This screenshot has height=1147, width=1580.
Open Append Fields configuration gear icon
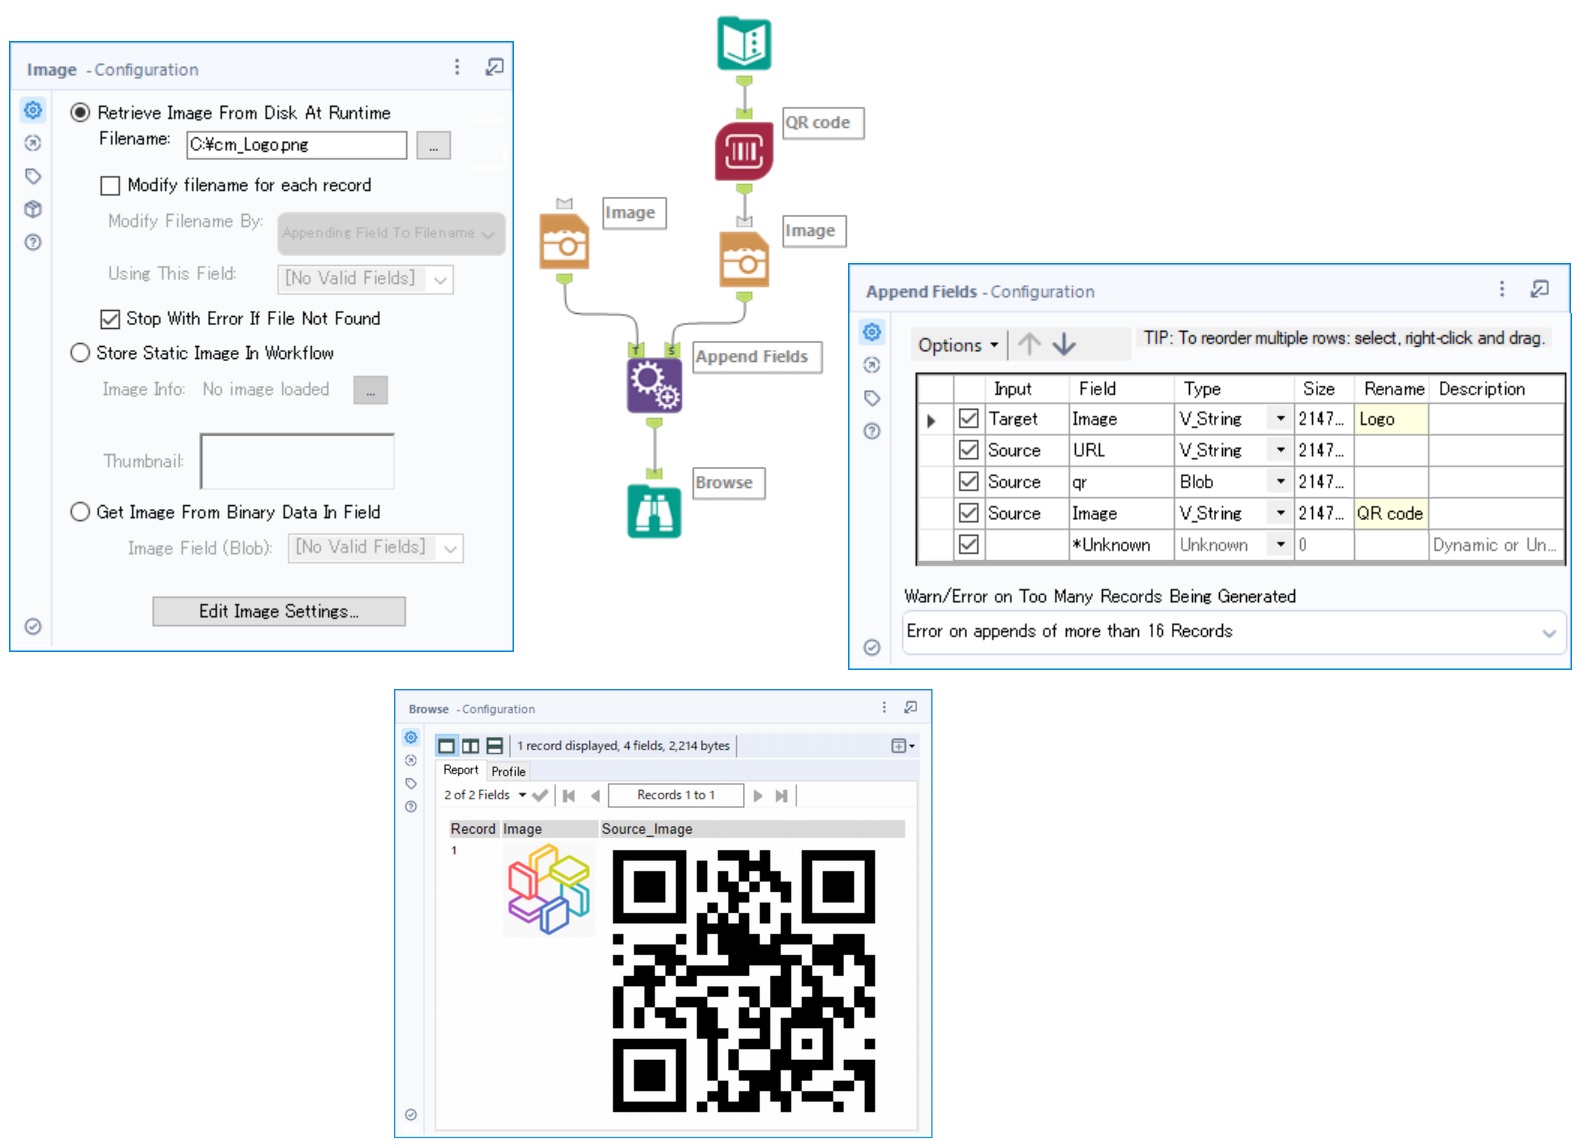[x=872, y=332]
